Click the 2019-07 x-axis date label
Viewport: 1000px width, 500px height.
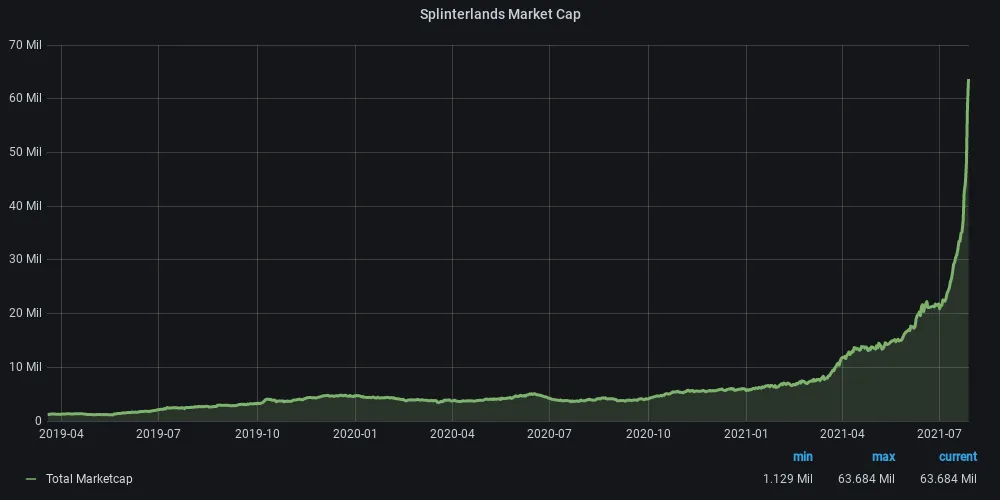pos(158,434)
